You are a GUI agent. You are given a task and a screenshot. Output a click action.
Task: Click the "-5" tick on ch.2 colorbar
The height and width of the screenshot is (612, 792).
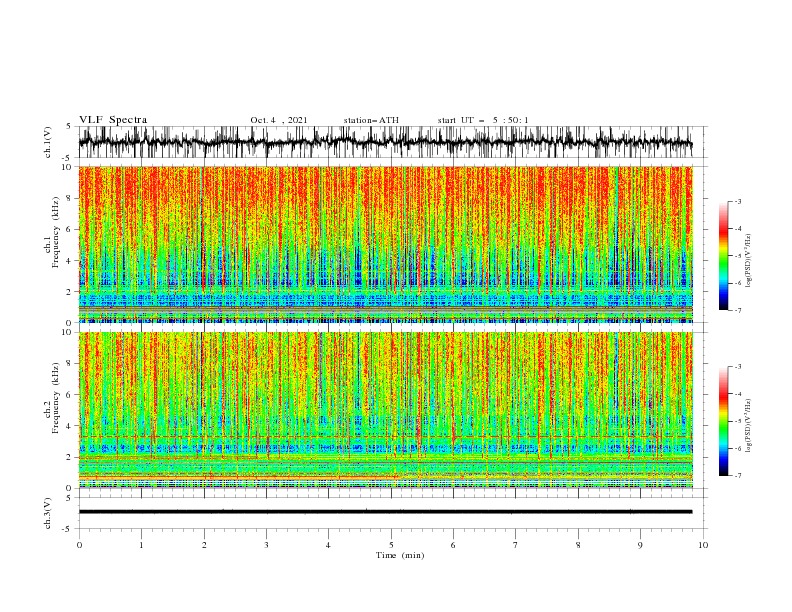pyautogui.click(x=737, y=421)
